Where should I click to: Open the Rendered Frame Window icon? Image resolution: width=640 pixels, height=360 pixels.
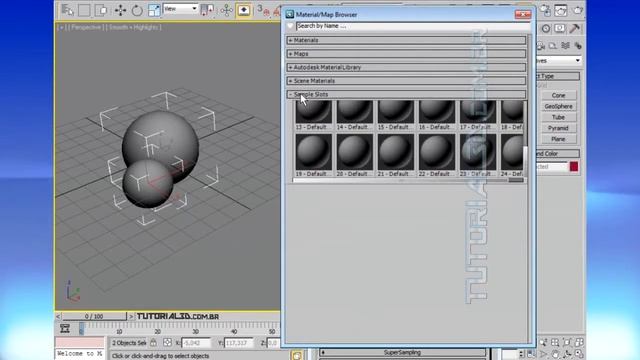click(561, 10)
